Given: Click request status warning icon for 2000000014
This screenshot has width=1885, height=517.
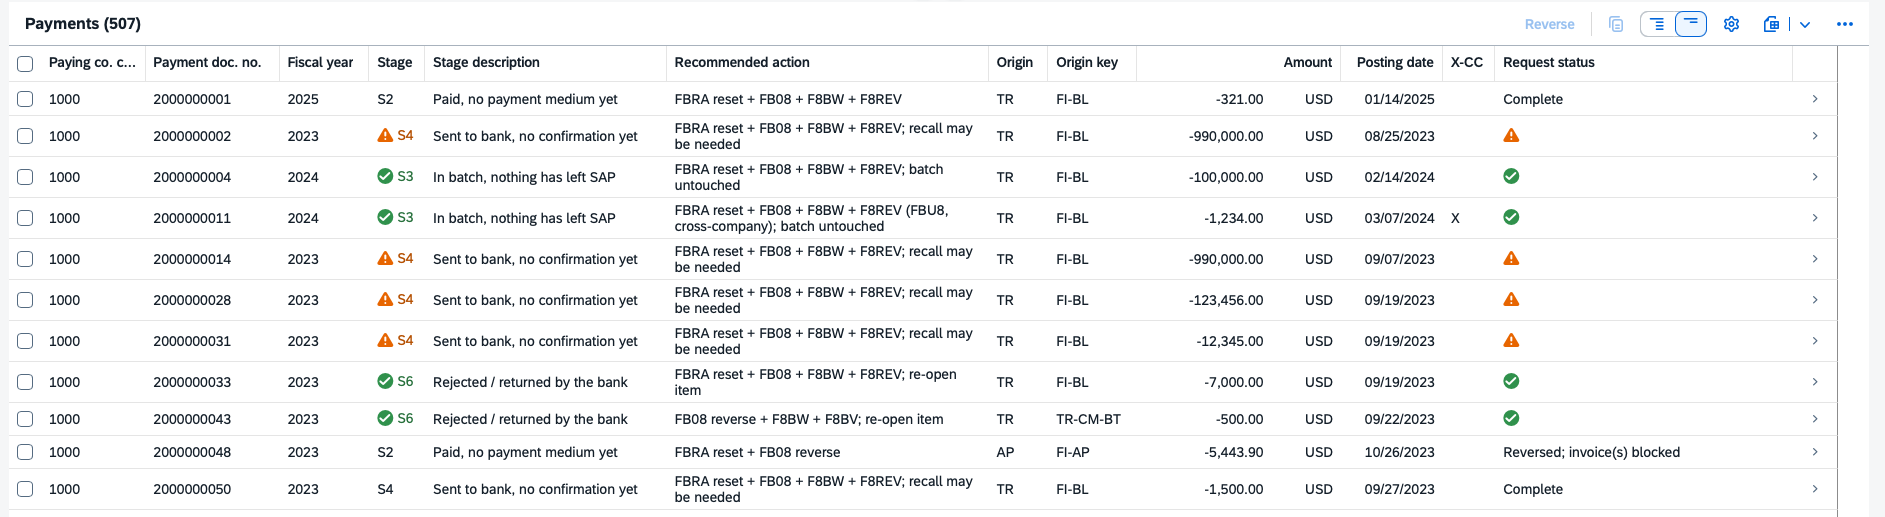Looking at the screenshot, I should (x=1511, y=258).
